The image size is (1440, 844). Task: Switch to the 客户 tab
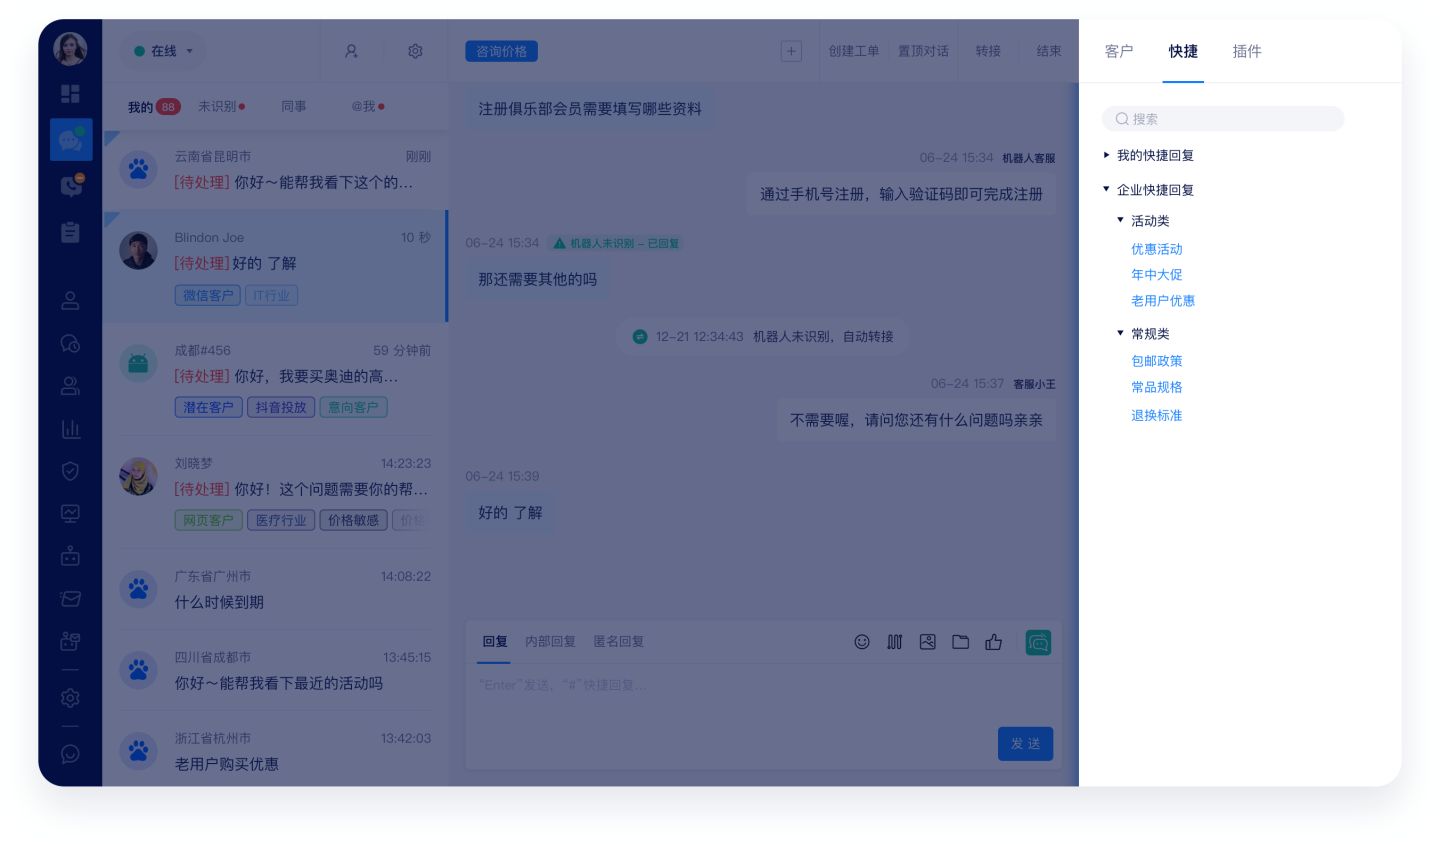pyautogui.click(x=1119, y=52)
